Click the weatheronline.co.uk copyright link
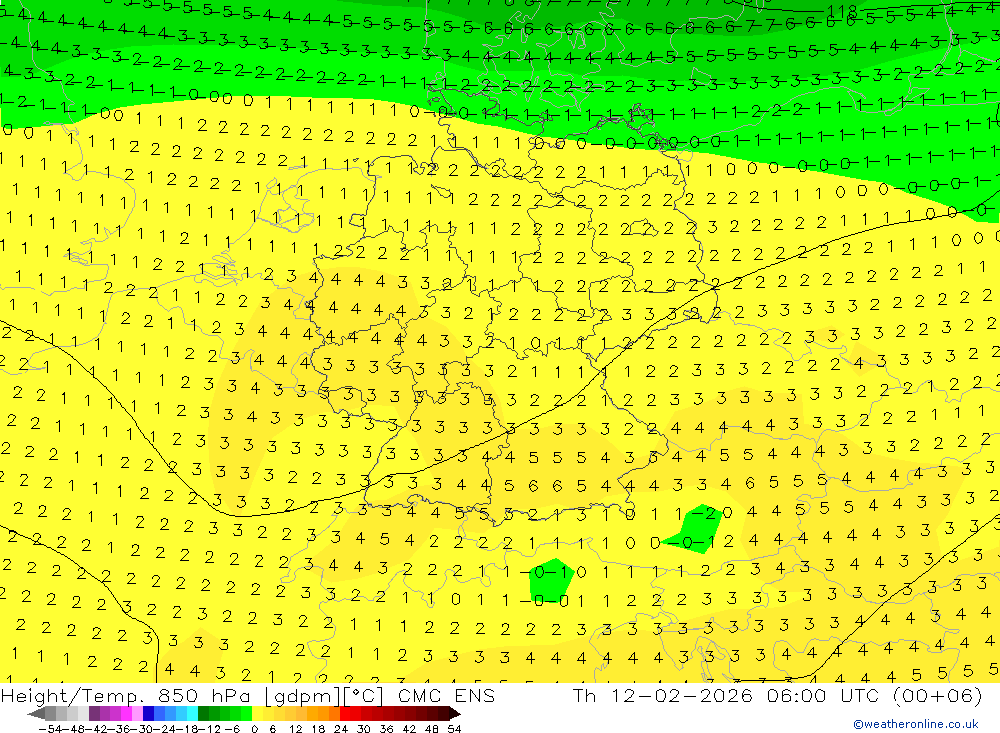The width and height of the screenshot is (1000, 733). pyautogui.click(x=916, y=724)
